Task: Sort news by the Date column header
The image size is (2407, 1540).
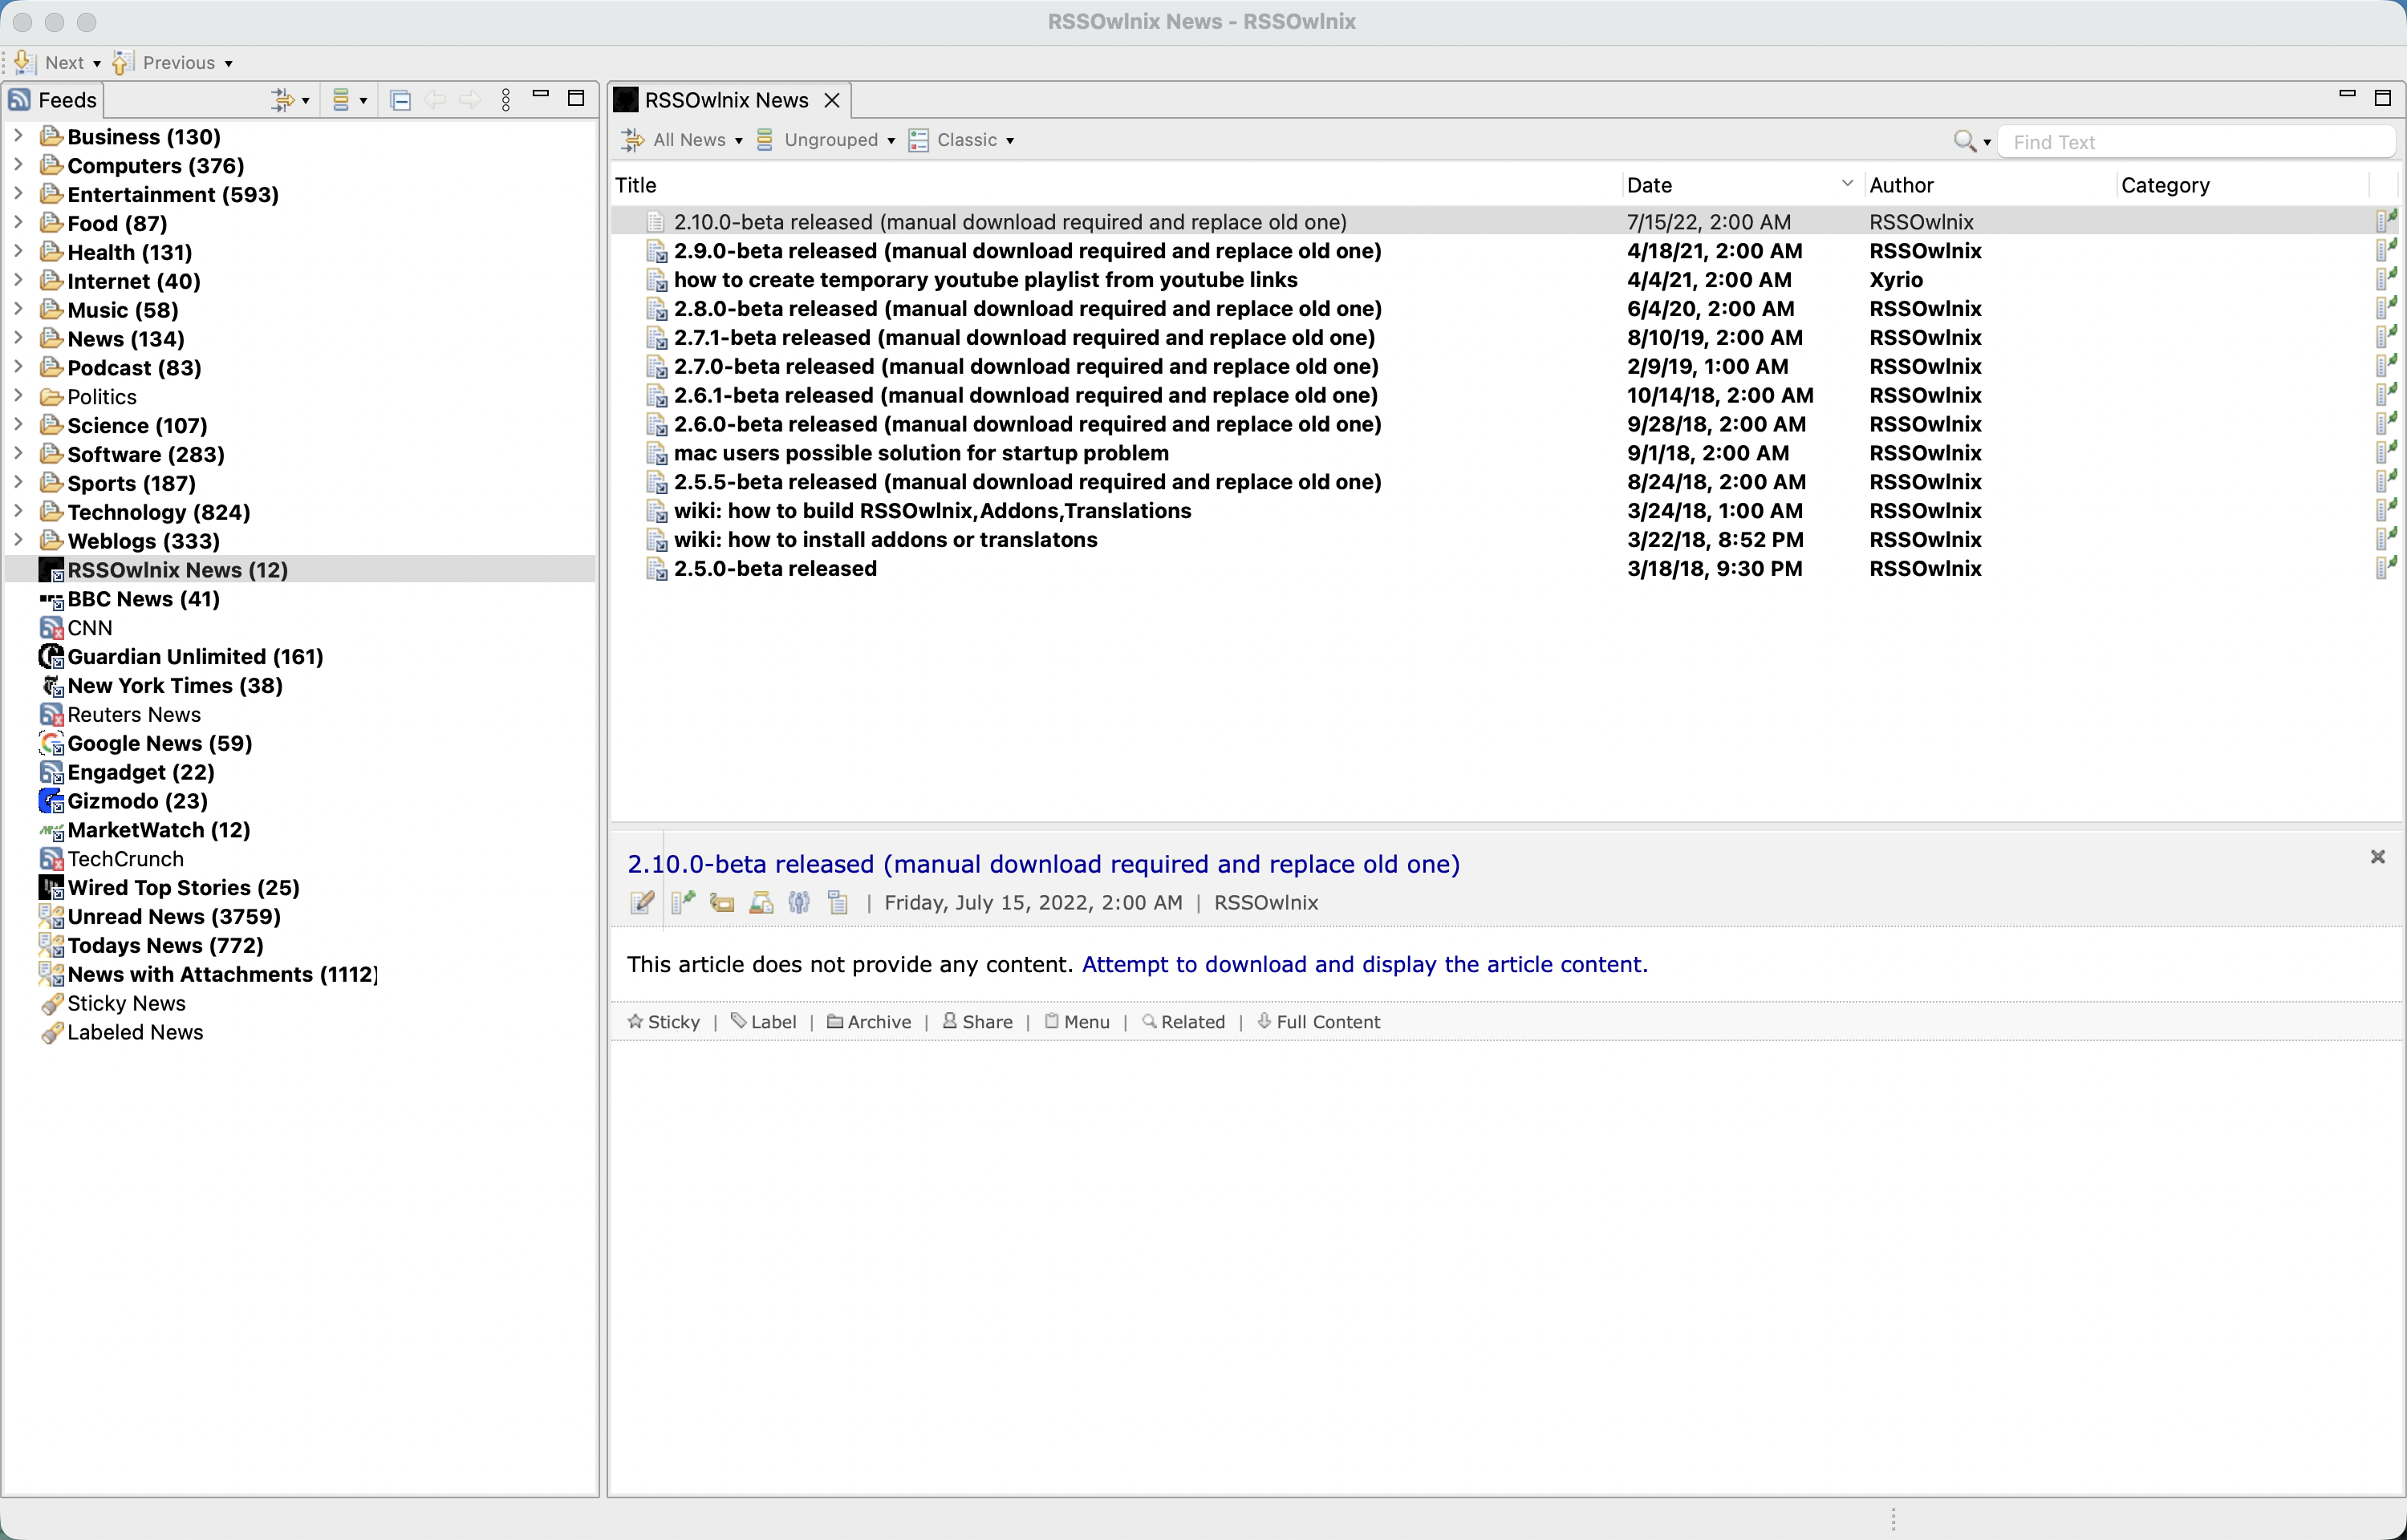Action: tap(1741, 185)
